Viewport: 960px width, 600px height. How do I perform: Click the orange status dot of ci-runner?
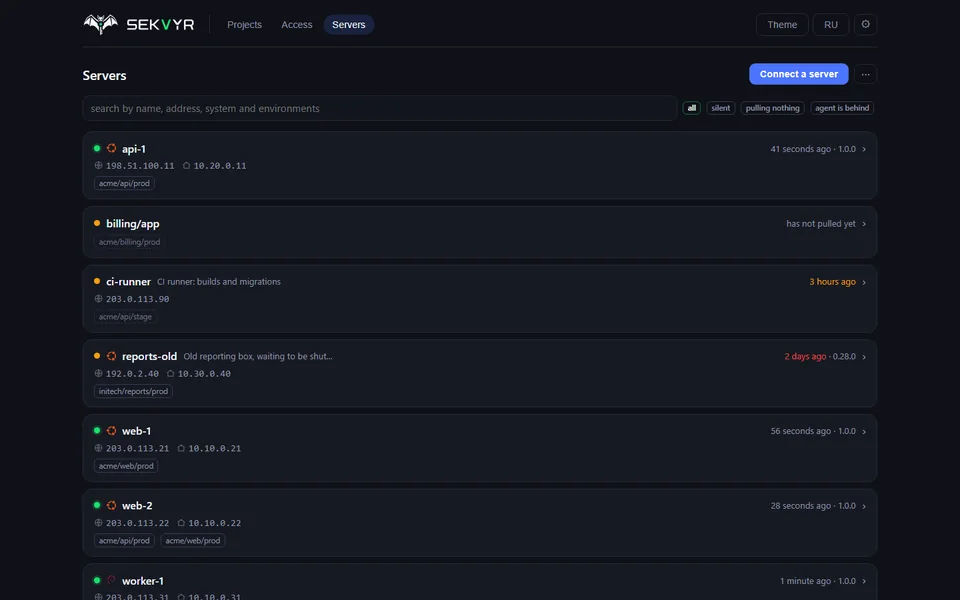tap(97, 281)
